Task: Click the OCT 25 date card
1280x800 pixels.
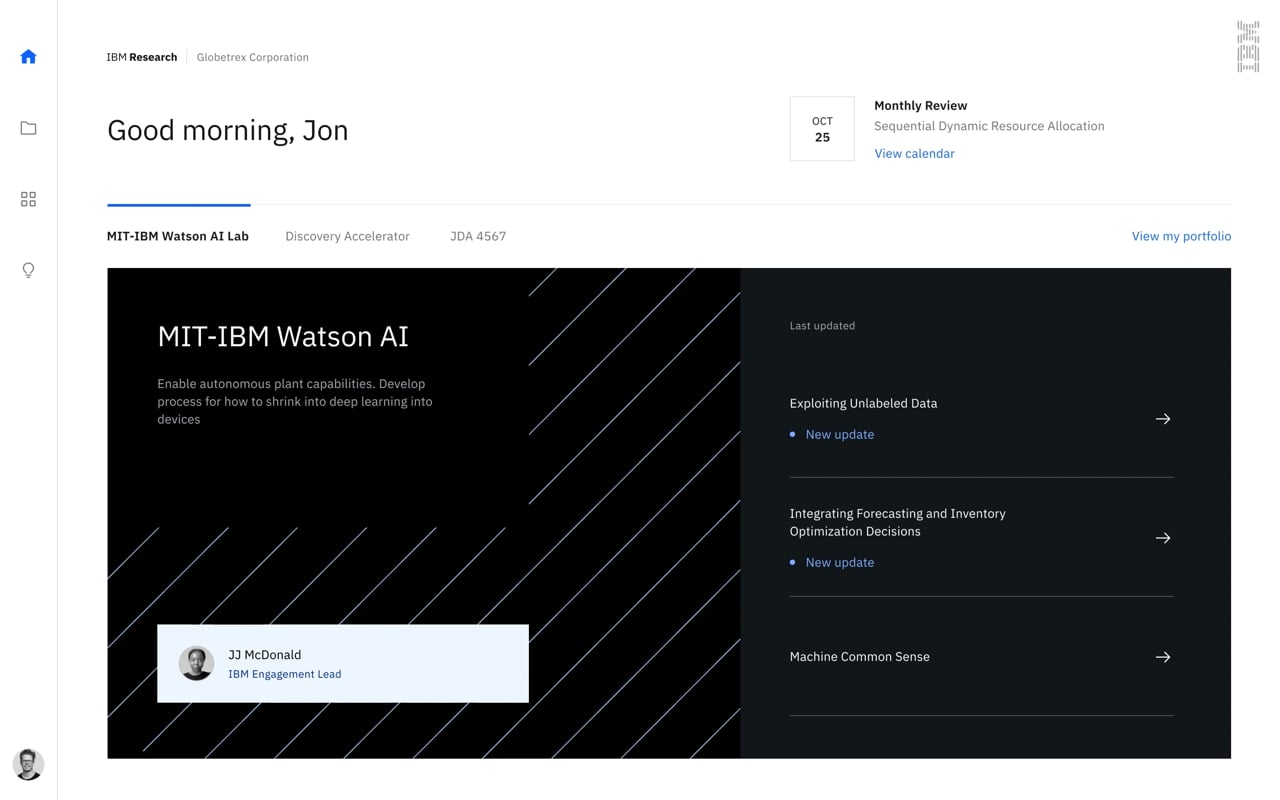Action: [x=821, y=128]
